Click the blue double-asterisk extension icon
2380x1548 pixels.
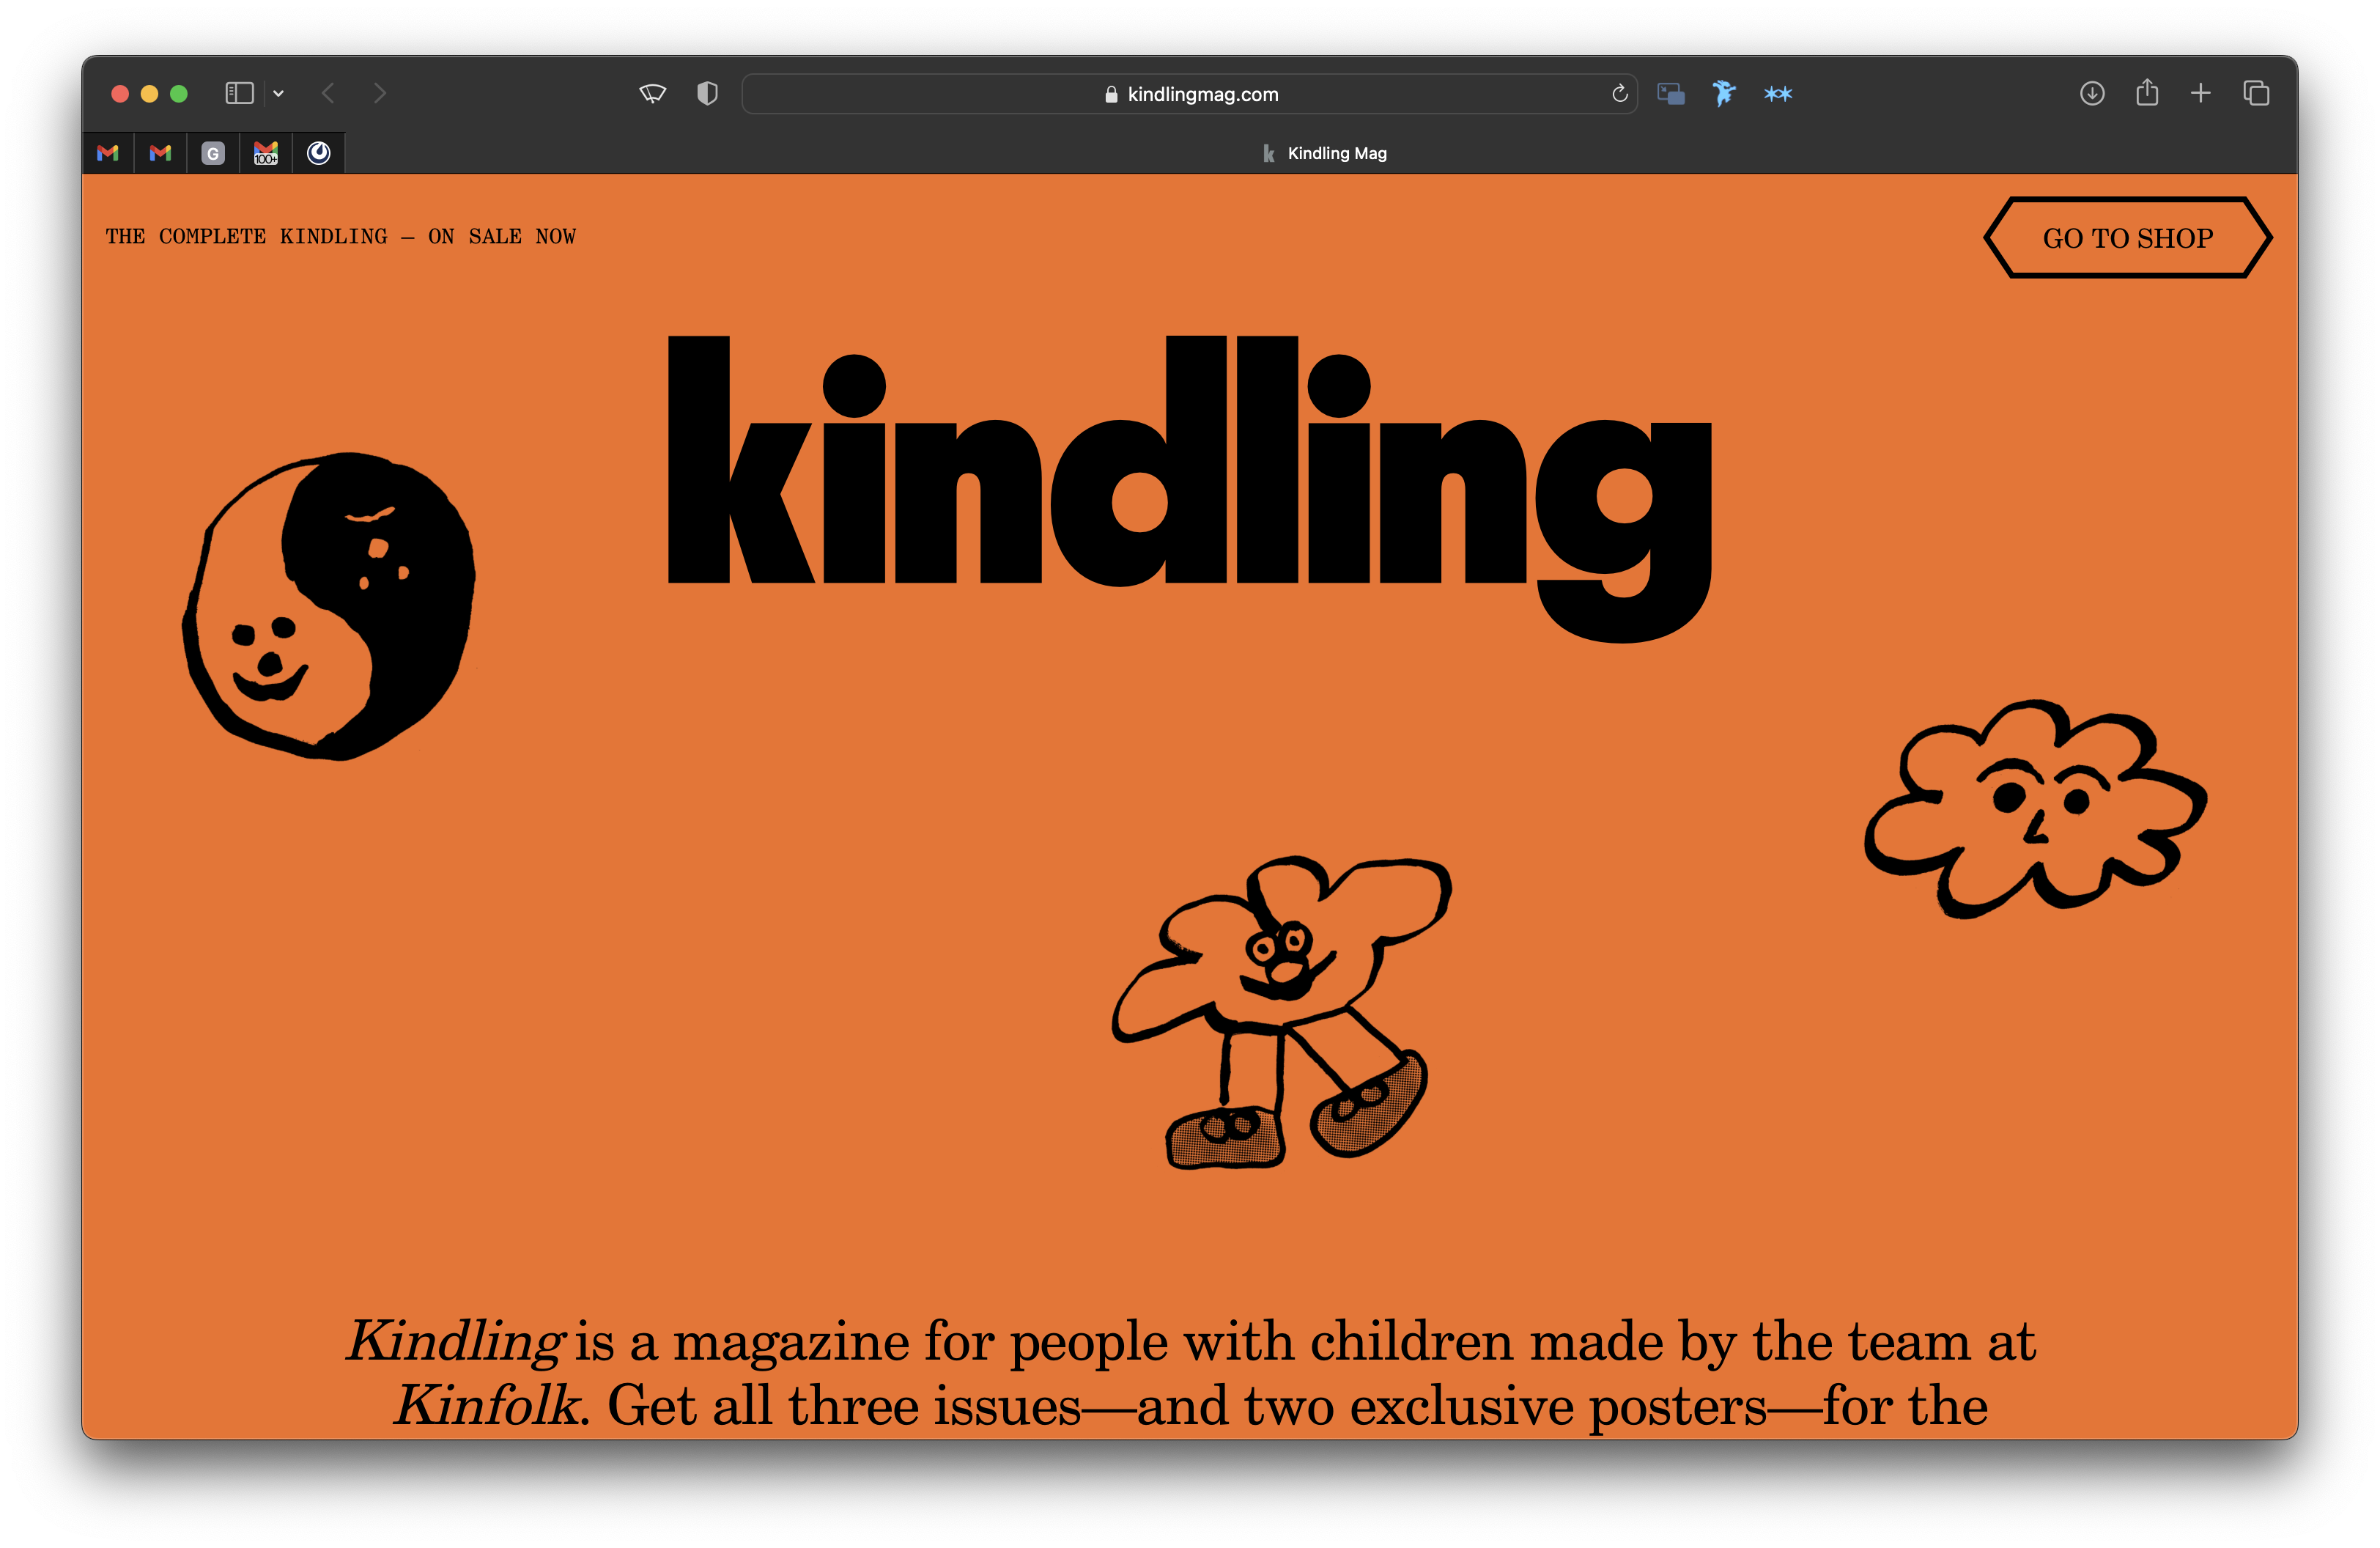click(x=1777, y=94)
